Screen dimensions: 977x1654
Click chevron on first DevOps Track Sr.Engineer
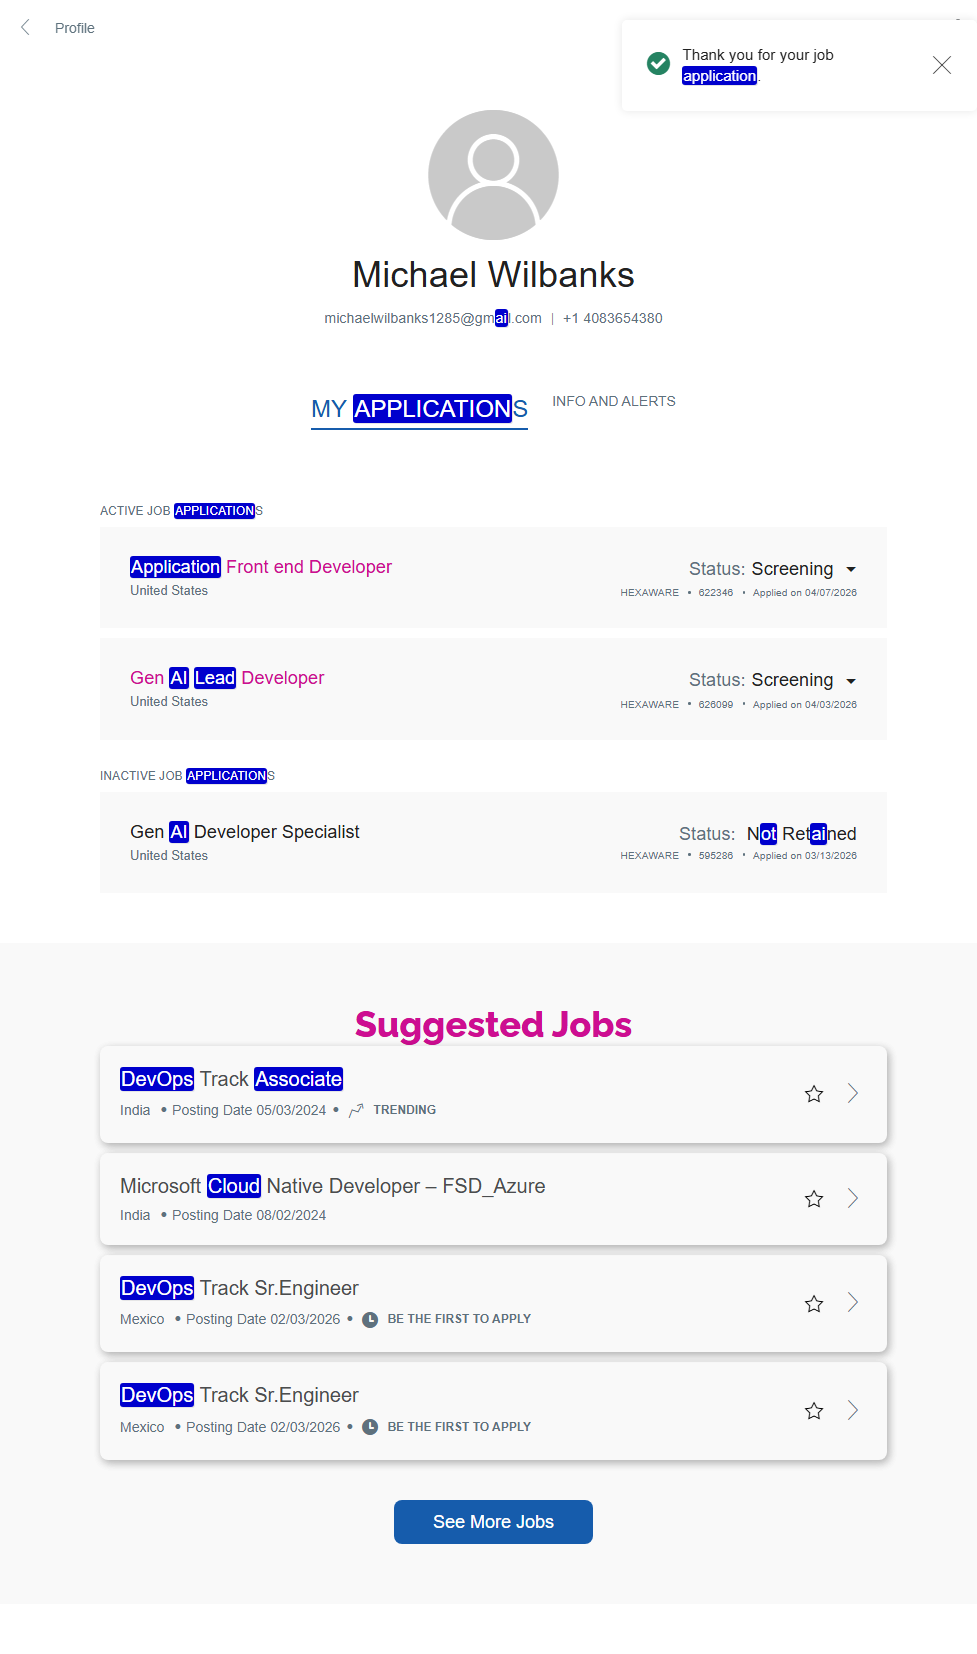coord(853,1302)
